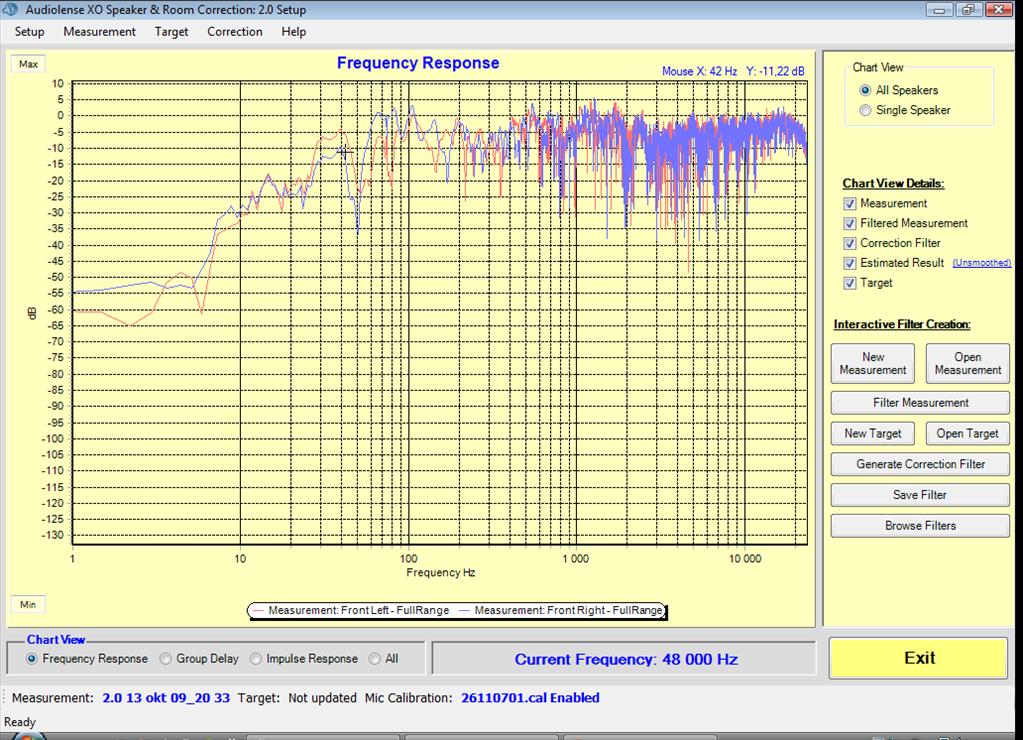Viewport: 1023px width, 740px height.
Task: Click the Max button above the dB axis
Action: coord(28,64)
